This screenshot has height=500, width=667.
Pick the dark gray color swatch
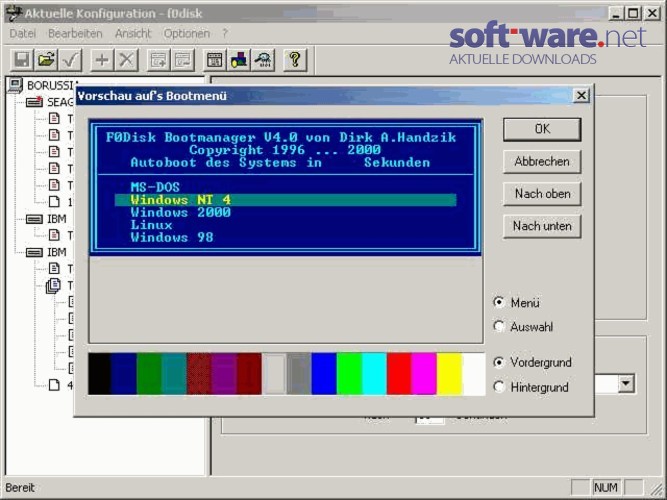[x=299, y=374]
